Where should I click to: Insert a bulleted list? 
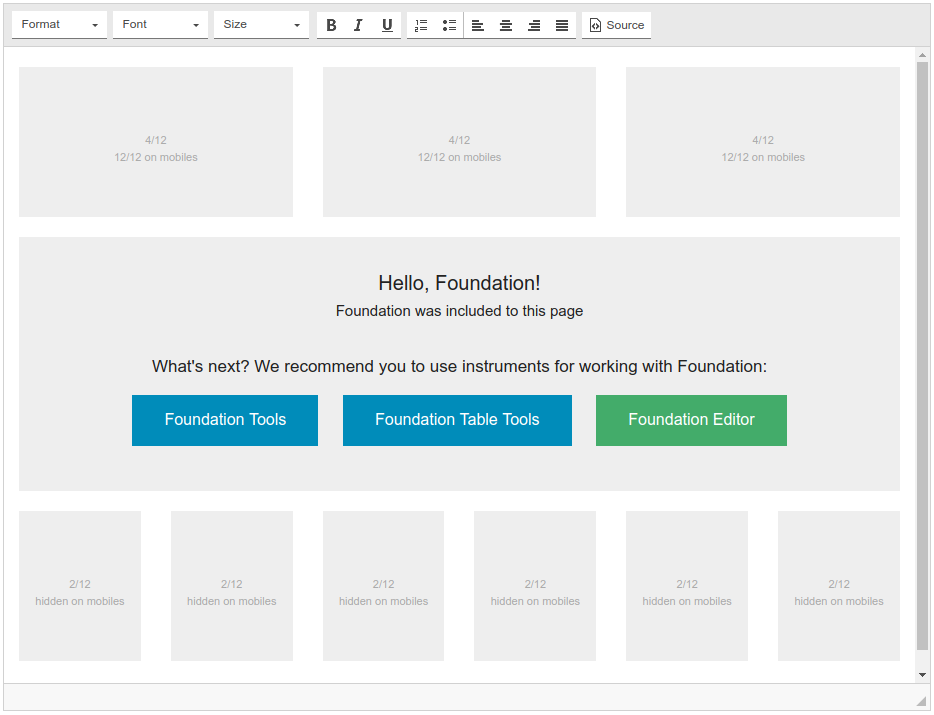pyautogui.click(x=449, y=25)
